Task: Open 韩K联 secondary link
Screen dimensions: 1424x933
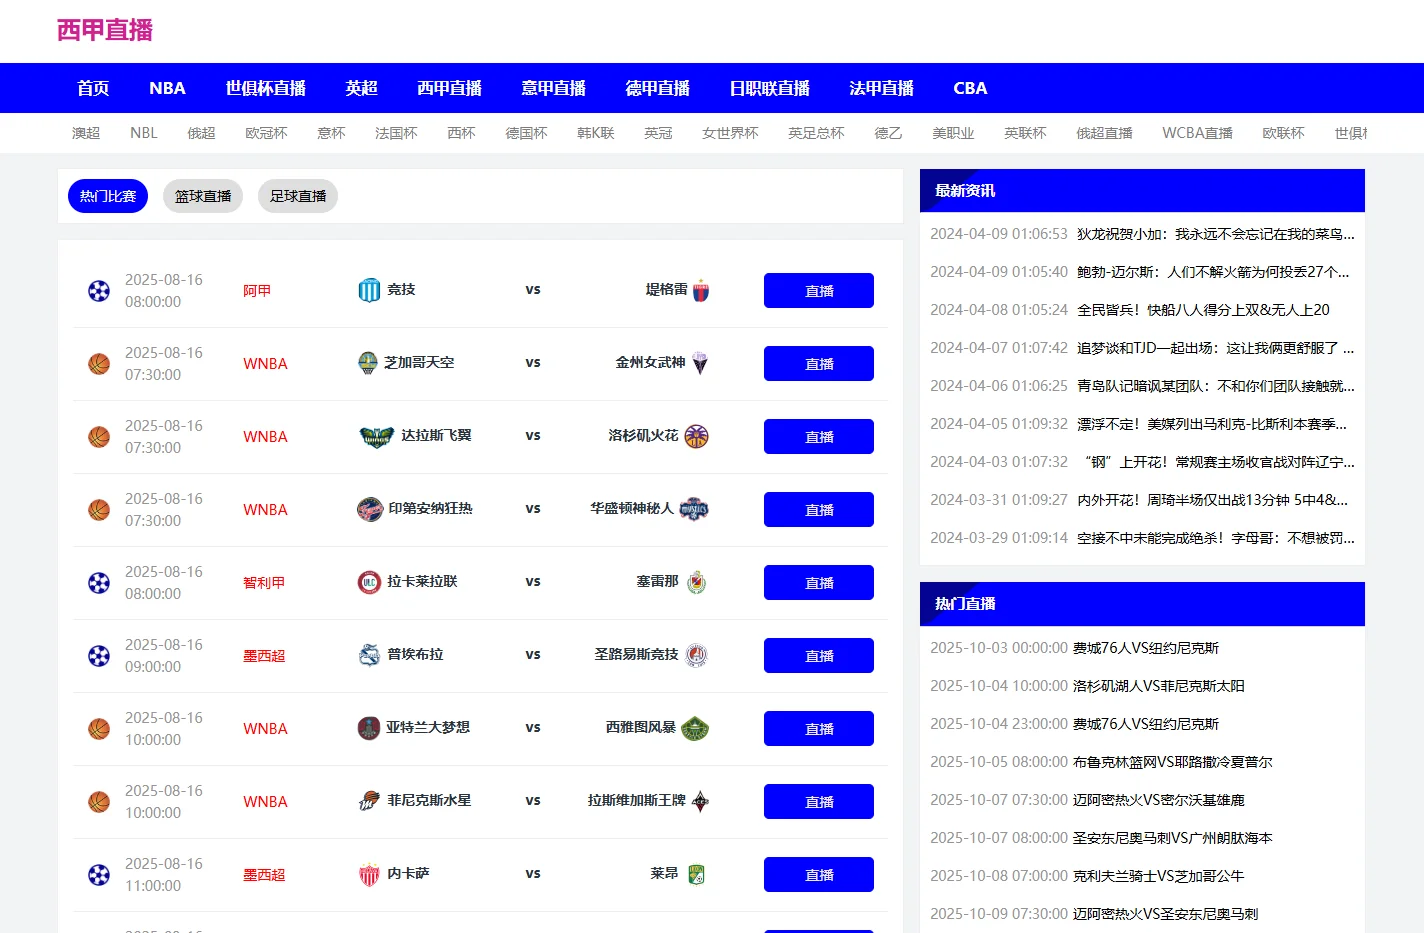Action: click(x=596, y=133)
